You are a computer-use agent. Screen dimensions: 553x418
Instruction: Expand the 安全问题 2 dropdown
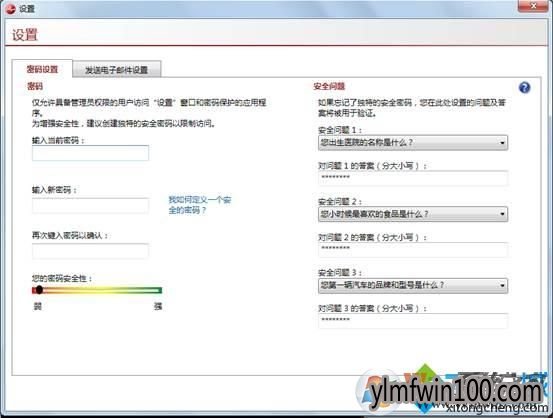(413, 214)
